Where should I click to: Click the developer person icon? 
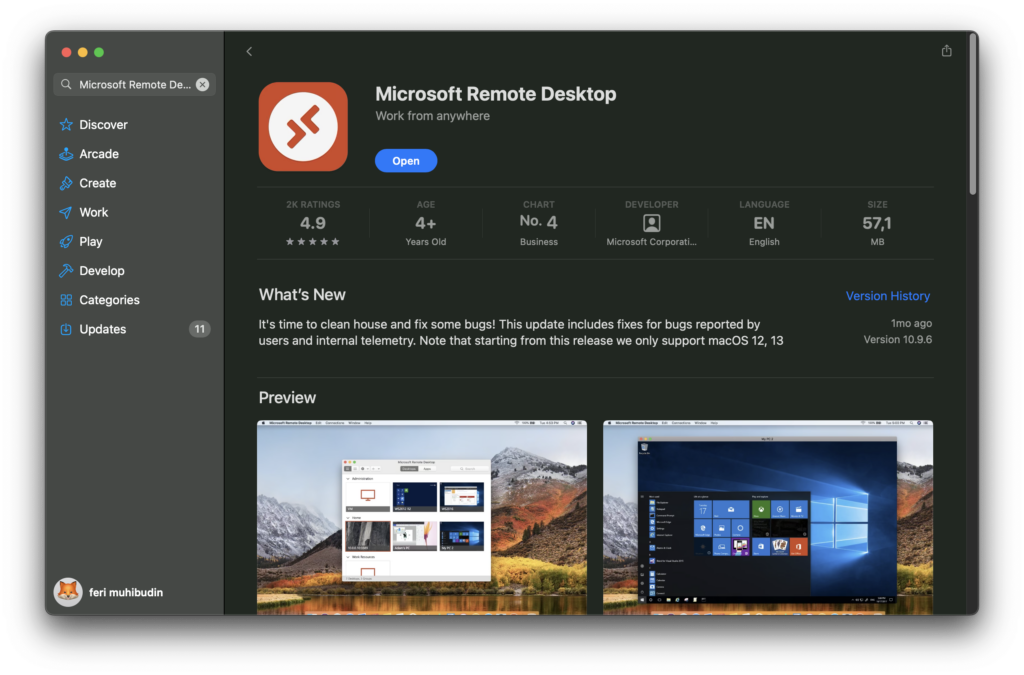pyautogui.click(x=651, y=223)
